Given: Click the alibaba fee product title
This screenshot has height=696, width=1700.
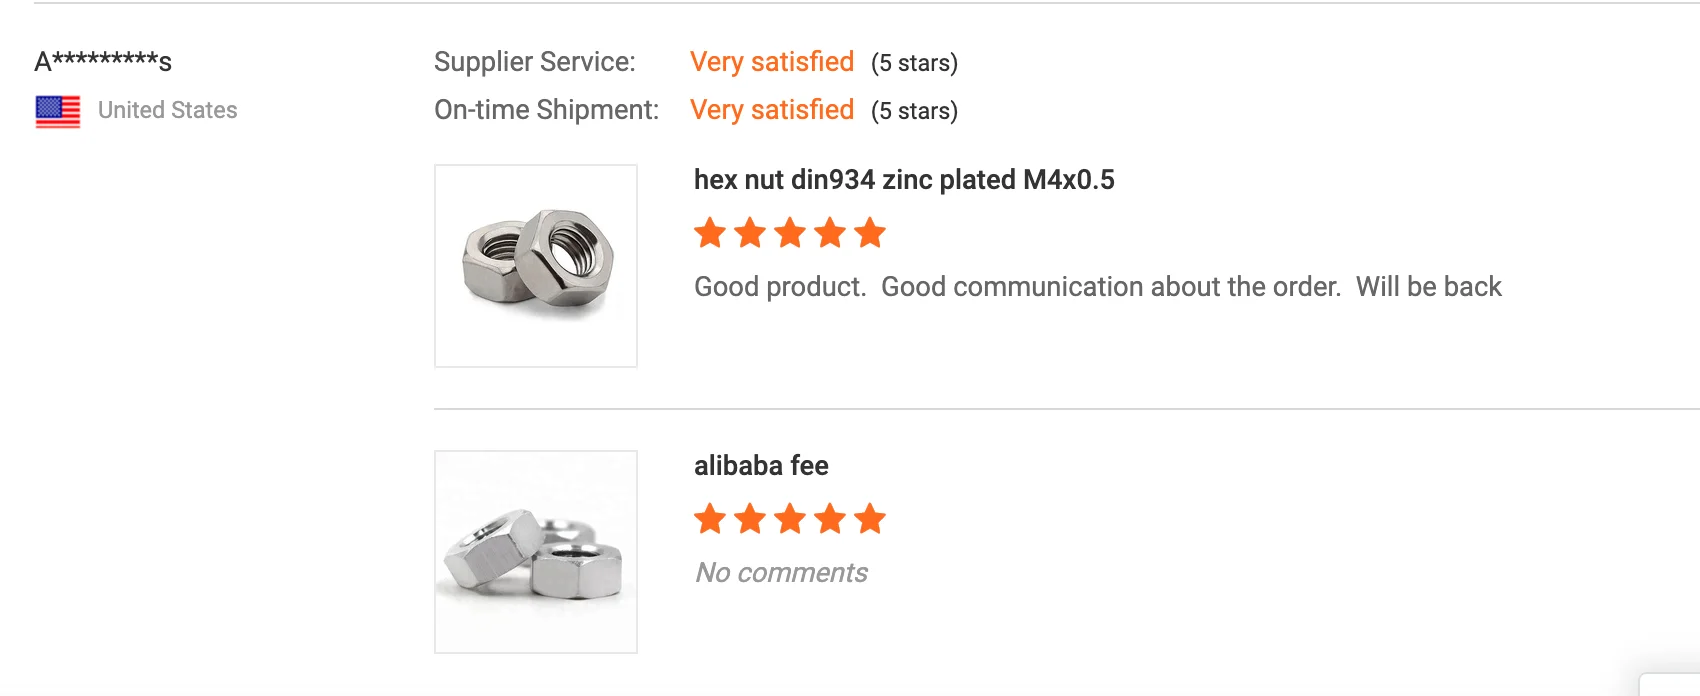Looking at the screenshot, I should tap(761, 466).
